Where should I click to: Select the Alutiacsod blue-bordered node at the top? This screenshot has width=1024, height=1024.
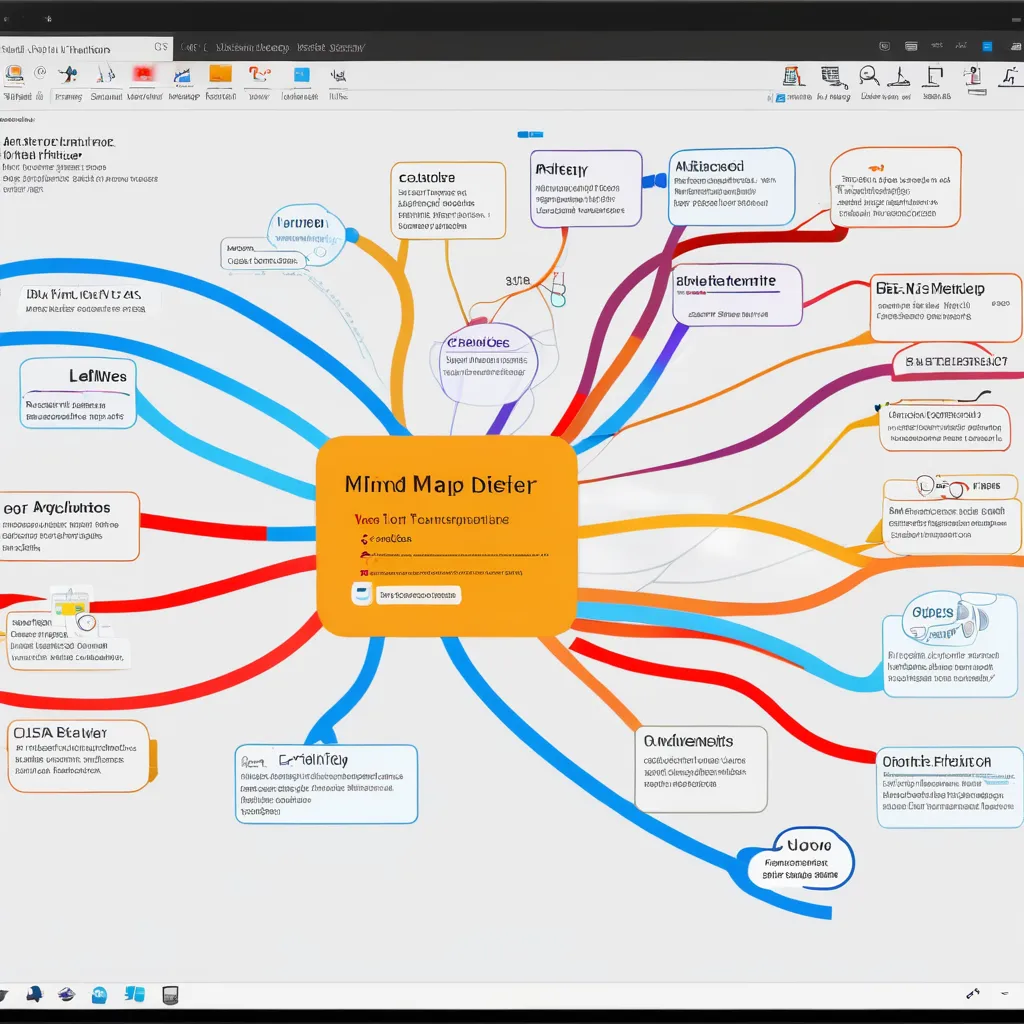[x=731, y=187]
